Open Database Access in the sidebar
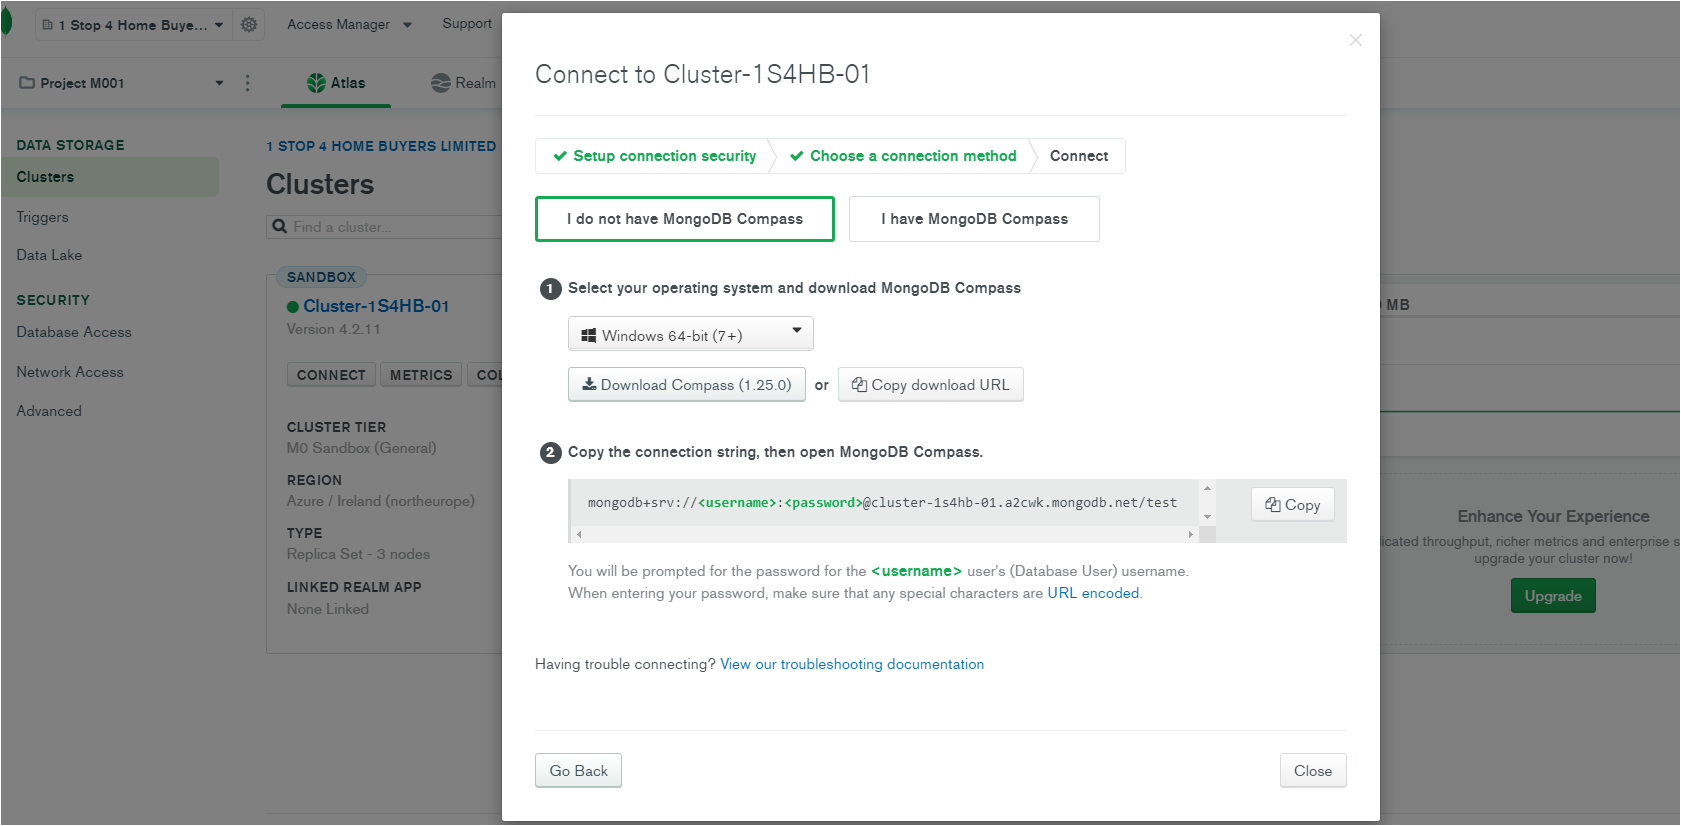Image resolution: width=1681 pixels, height=826 pixels. click(x=74, y=332)
